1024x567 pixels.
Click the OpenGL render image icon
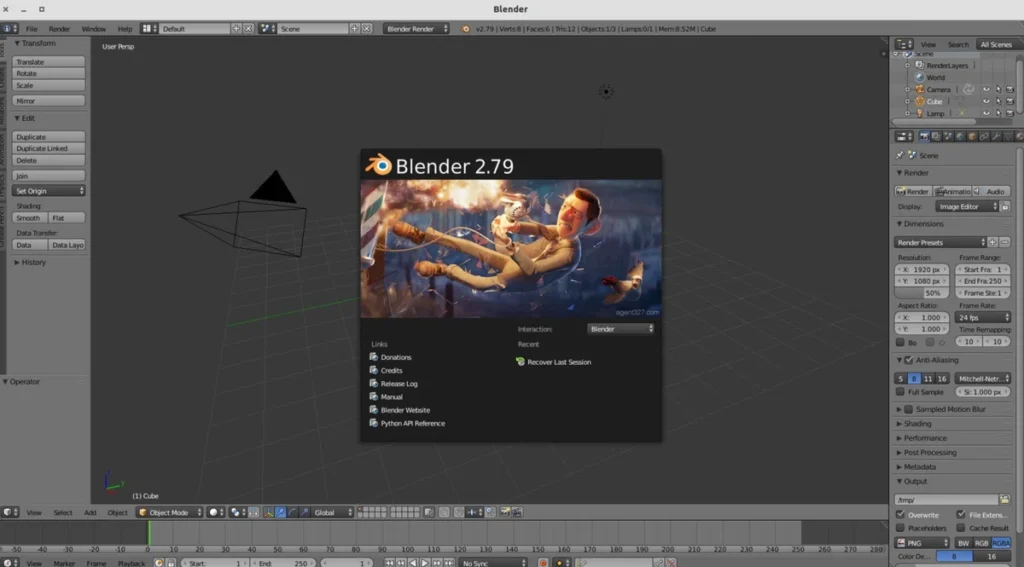[505, 513]
